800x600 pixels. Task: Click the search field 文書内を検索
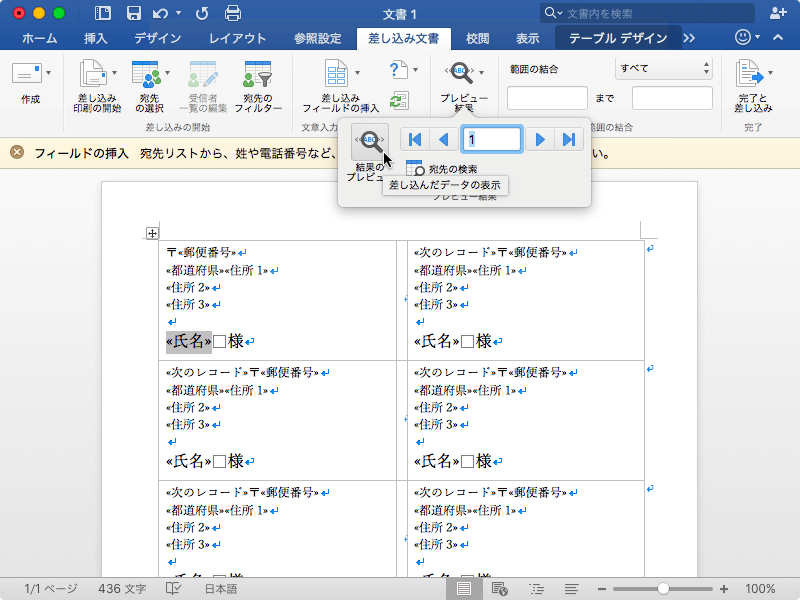(647, 13)
